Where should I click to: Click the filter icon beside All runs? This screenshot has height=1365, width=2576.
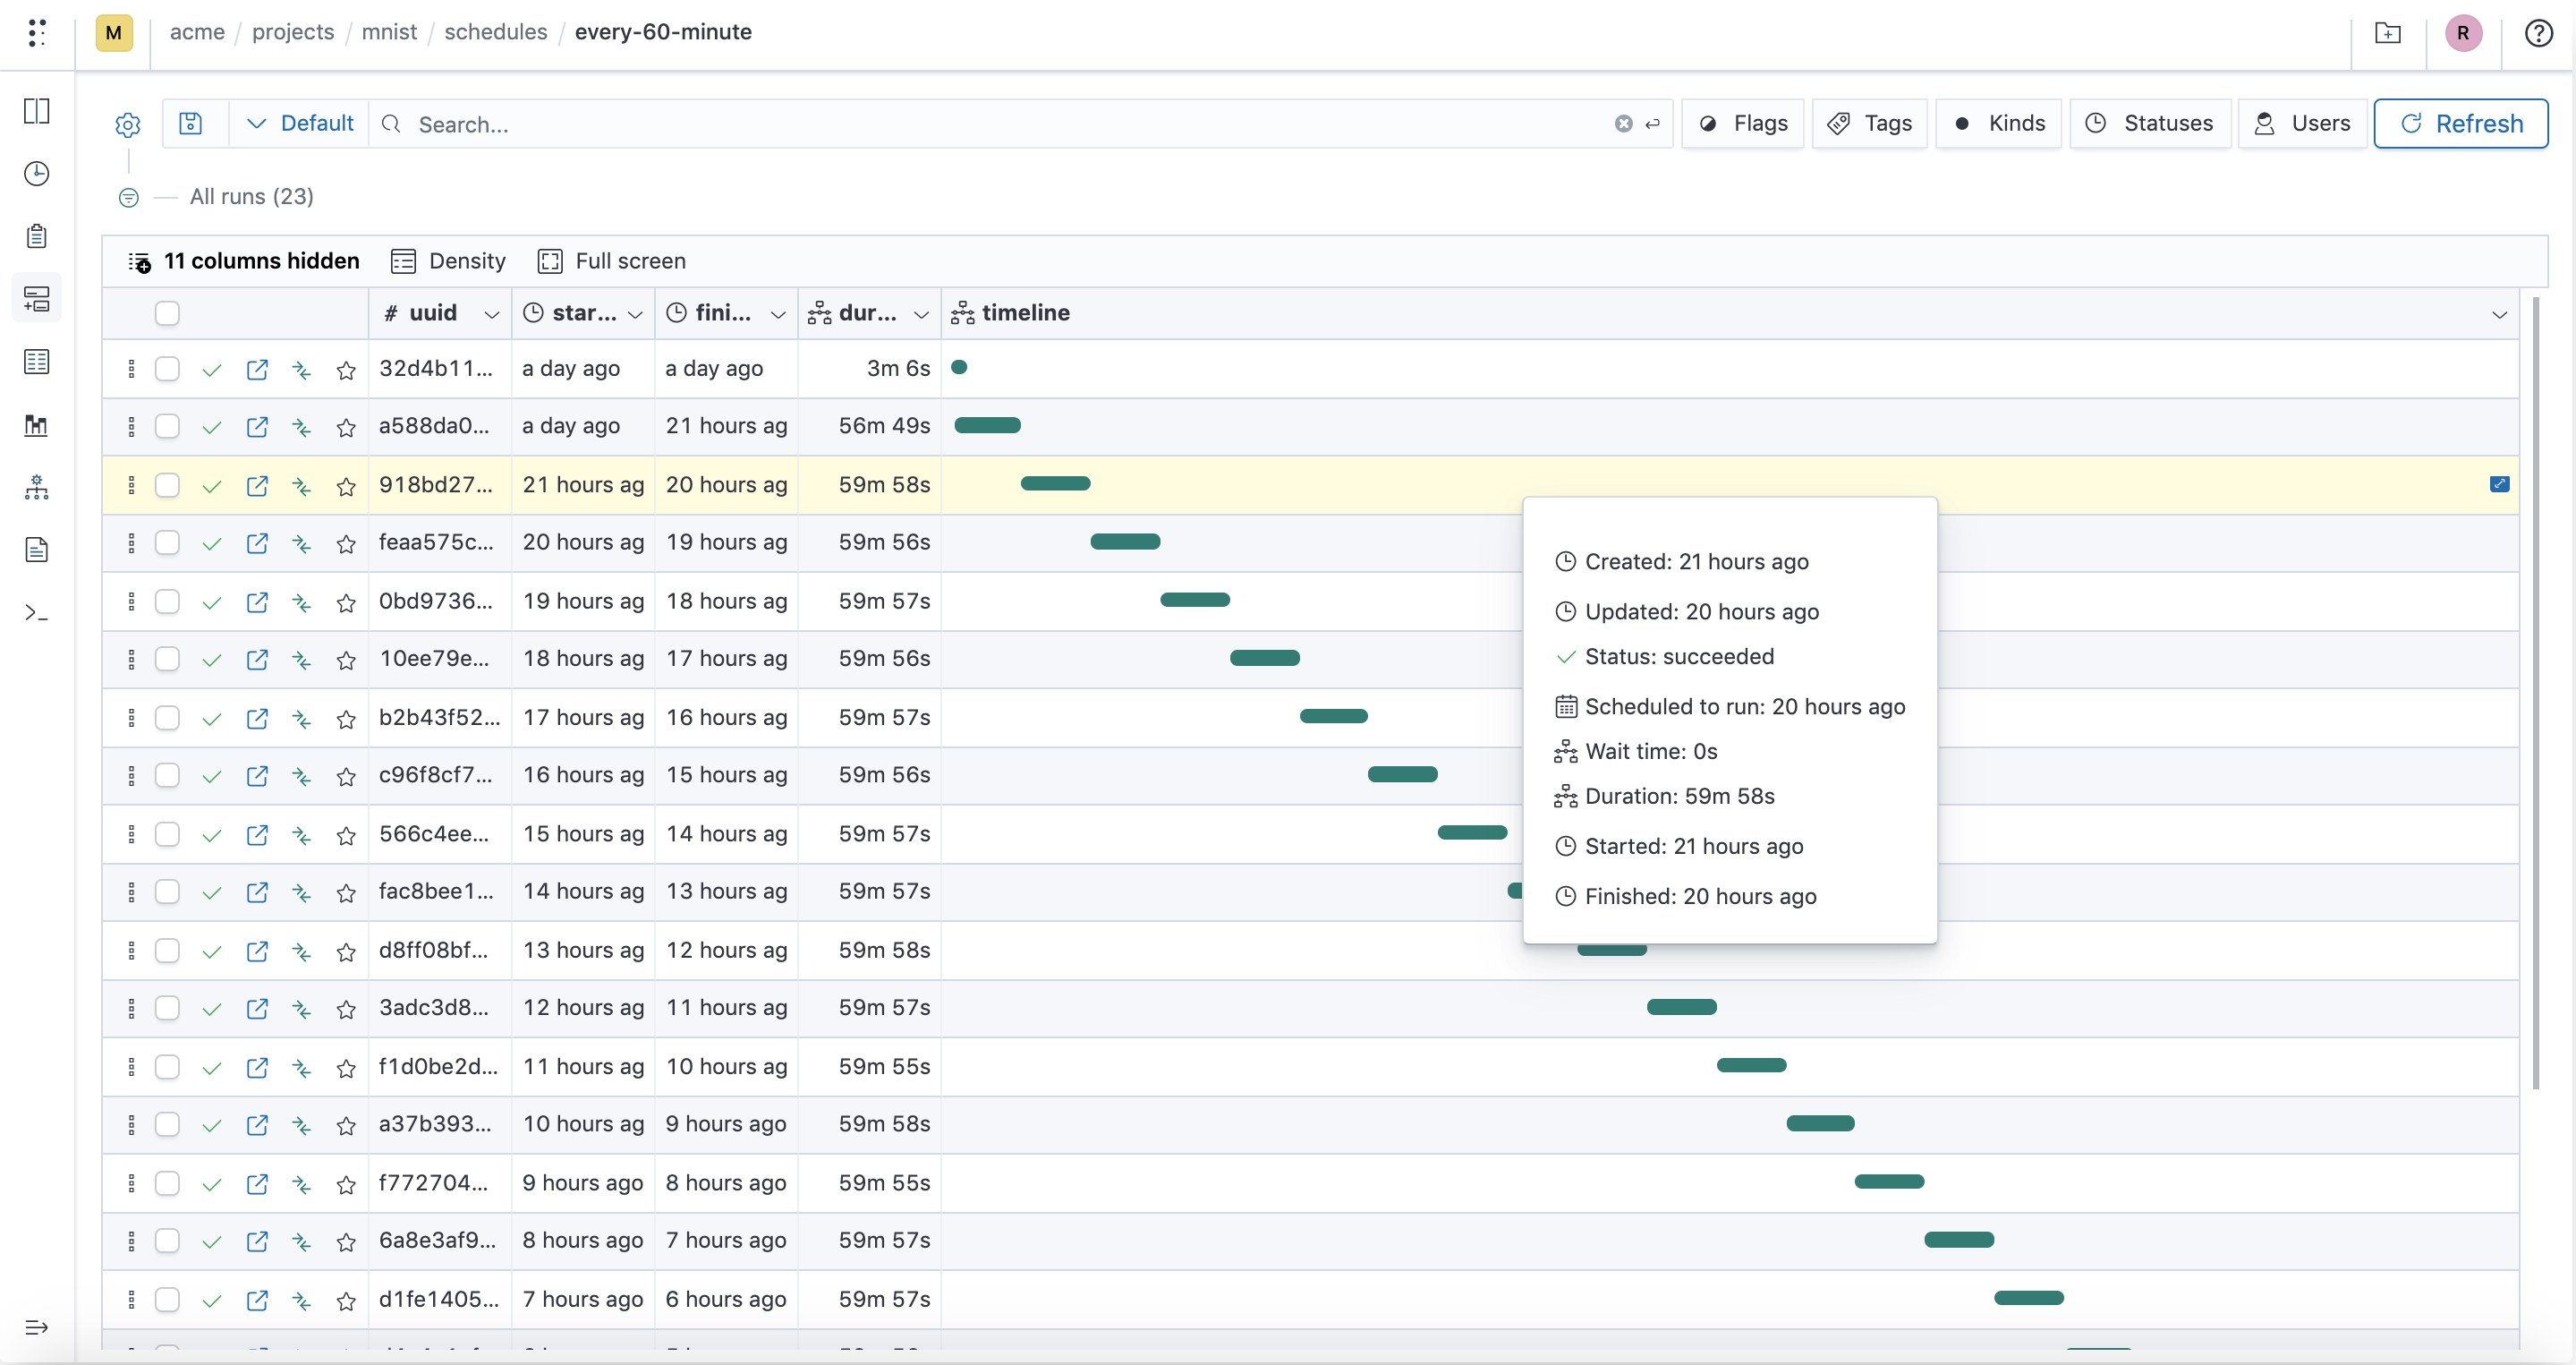pos(129,197)
